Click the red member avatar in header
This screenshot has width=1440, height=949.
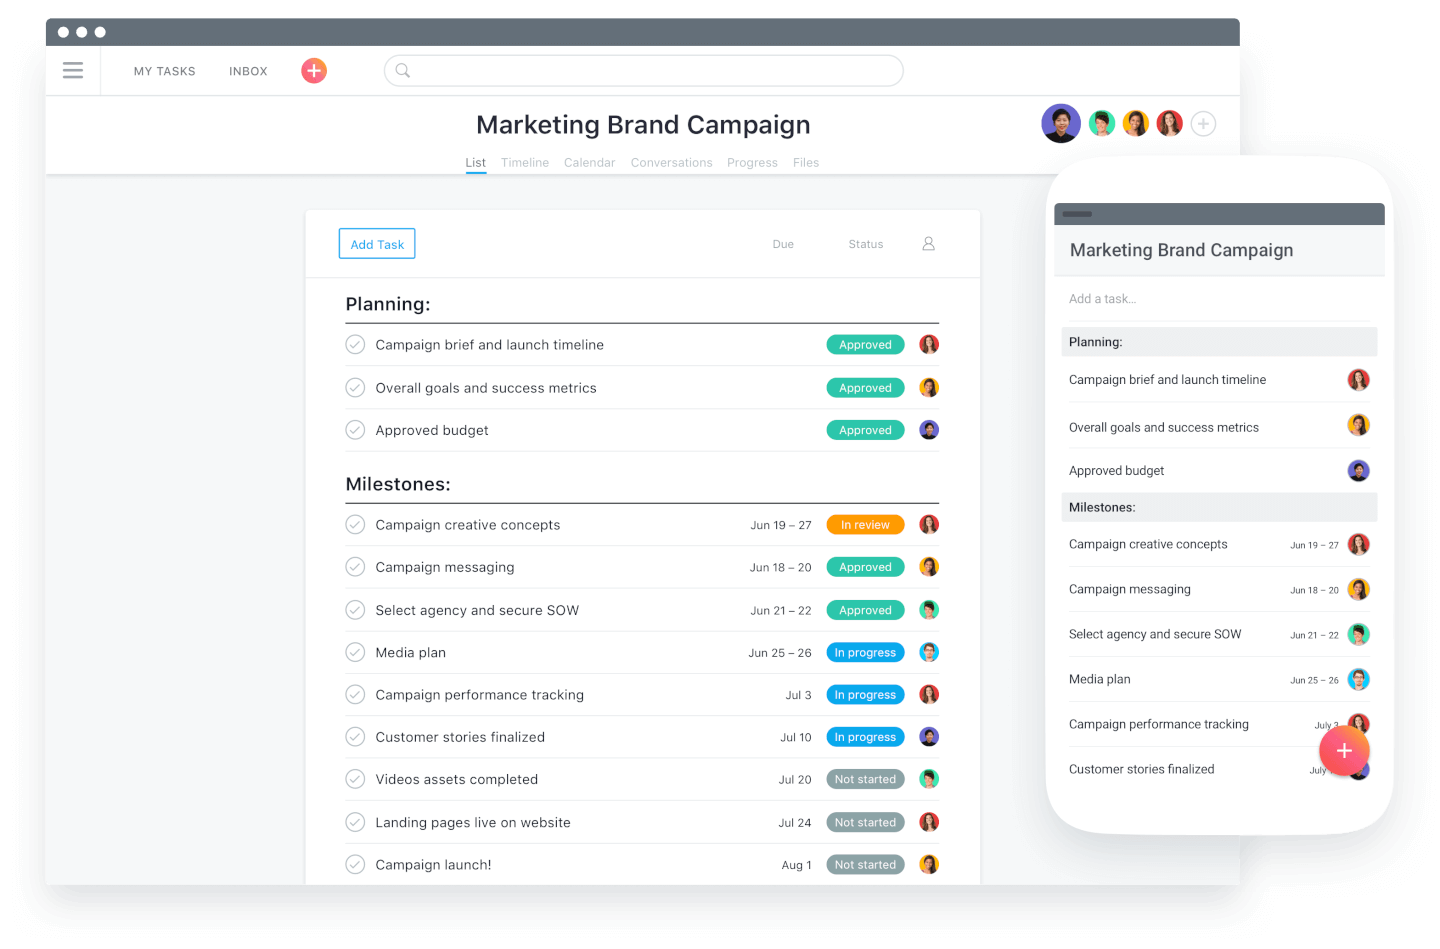(x=1170, y=123)
